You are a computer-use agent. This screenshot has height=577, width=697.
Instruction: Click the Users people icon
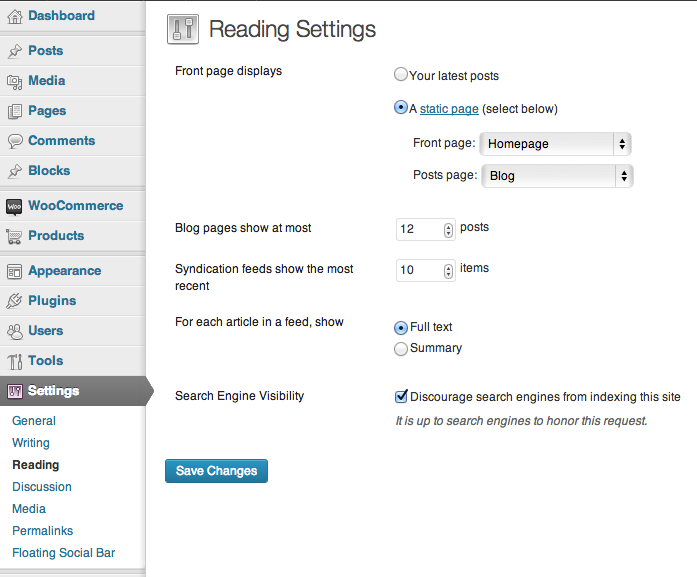pyautogui.click(x=15, y=331)
